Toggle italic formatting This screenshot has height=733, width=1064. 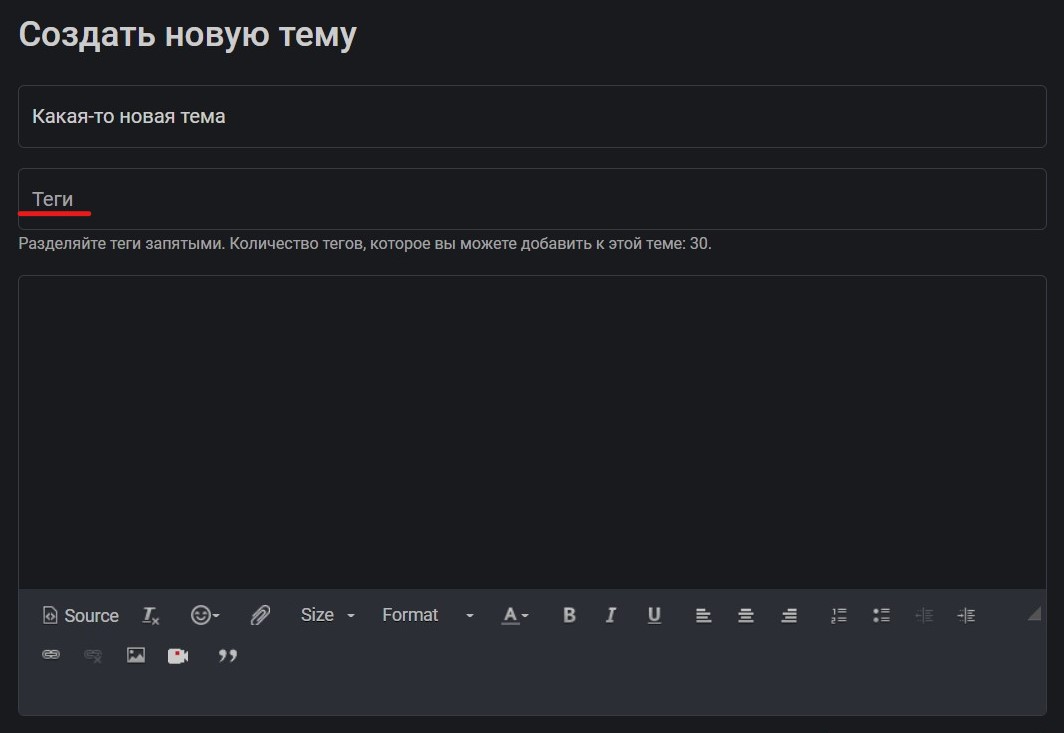click(x=611, y=615)
